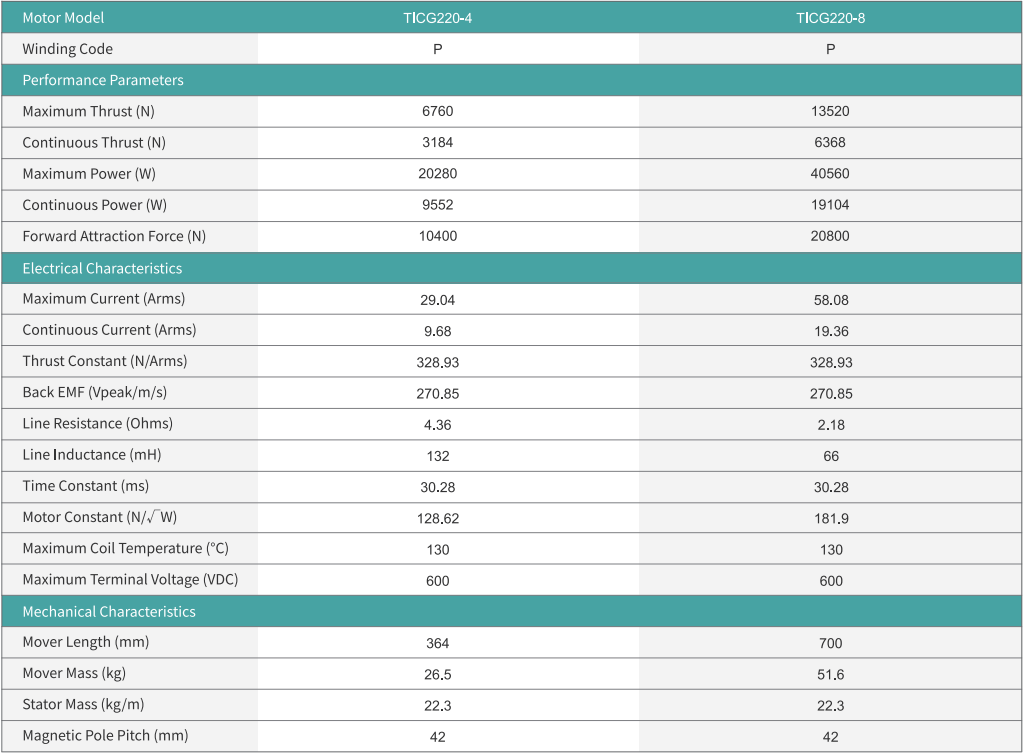Click the Maximum Power value 40560
The height and width of the screenshot is (756, 1024).
click(x=830, y=174)
